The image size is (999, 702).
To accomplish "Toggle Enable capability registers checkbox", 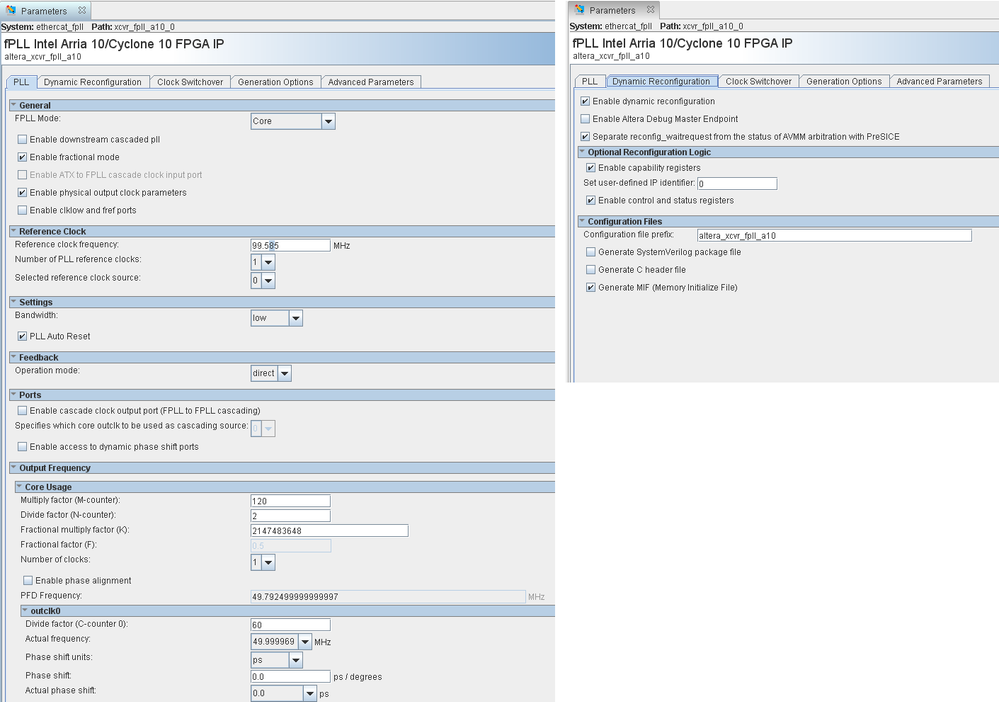I will pyautogui.click(x=591, y=168).
